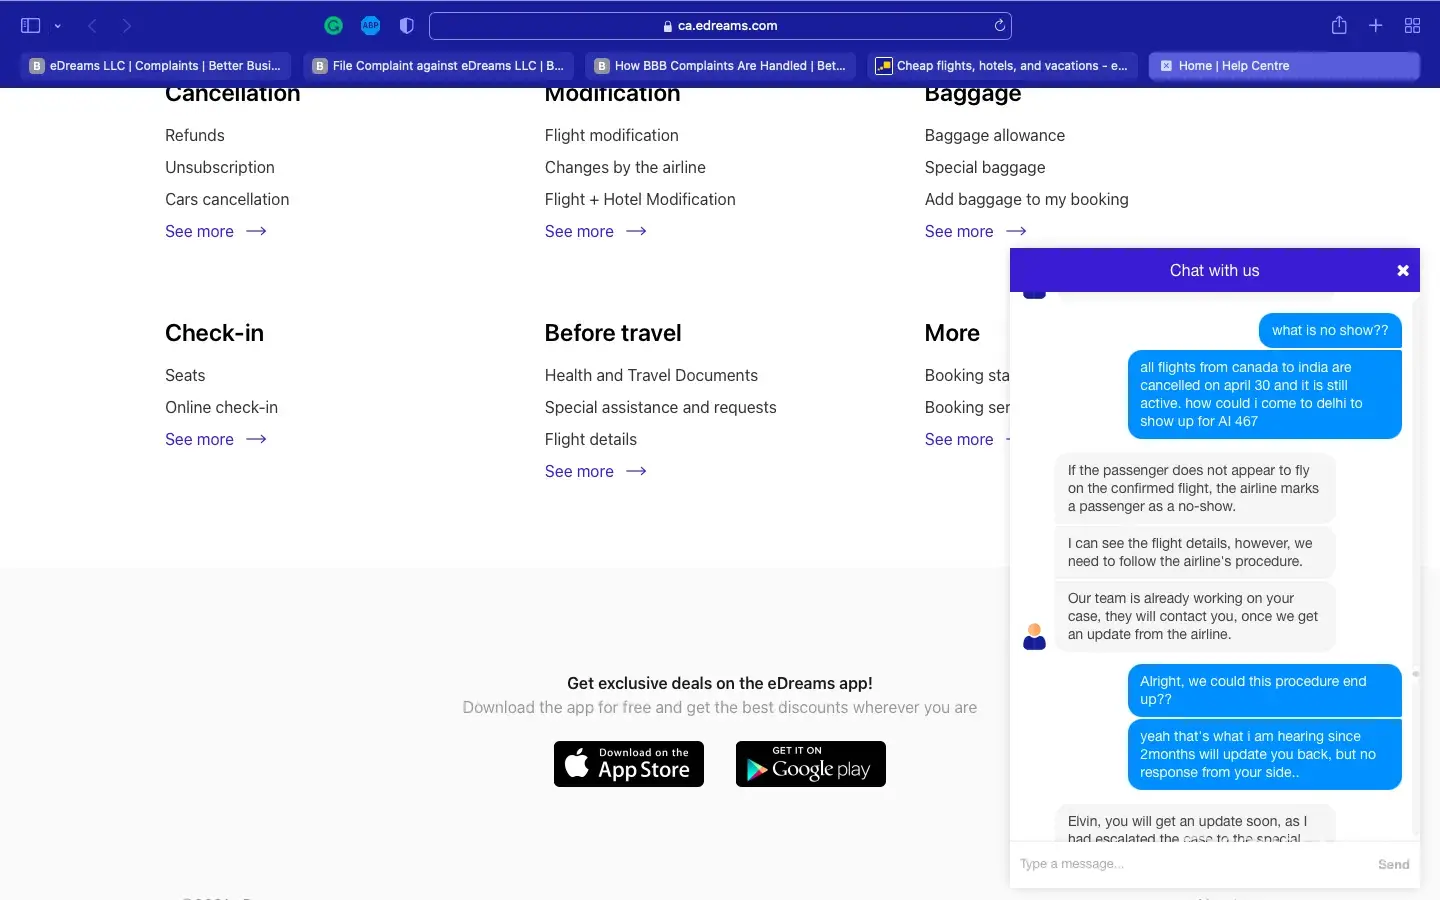The height and width of the screenshot is (900, 1440).
Task: Focus the Type a message field
Action: [x=1190, y=864]
